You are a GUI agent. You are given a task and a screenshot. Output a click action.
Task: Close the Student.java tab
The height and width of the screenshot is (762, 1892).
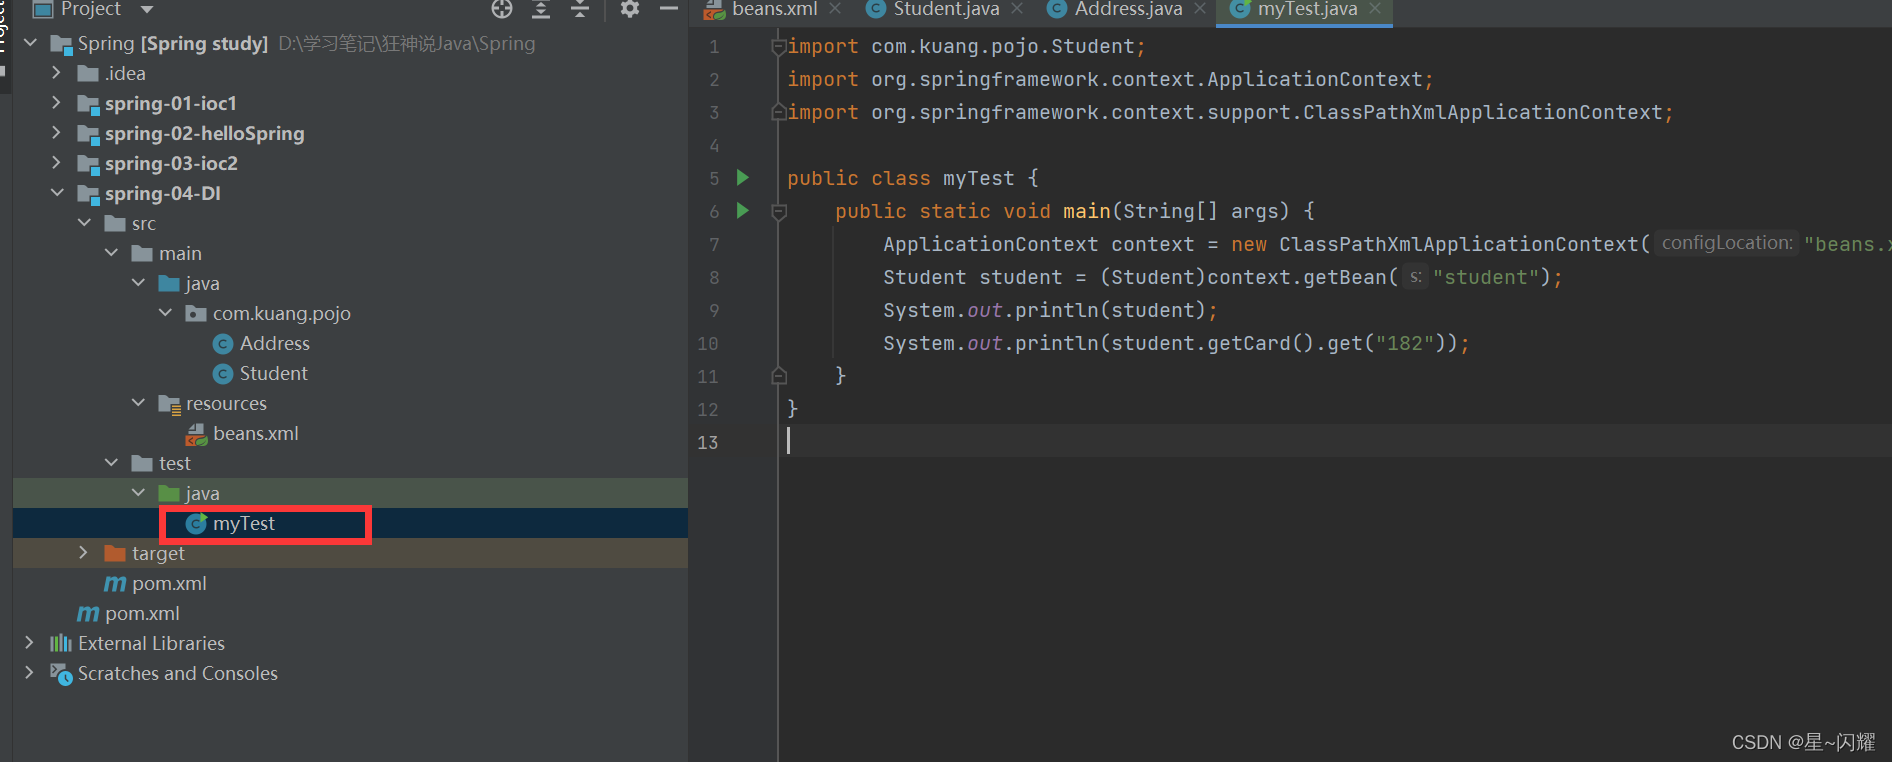(x=1017, y=9)
